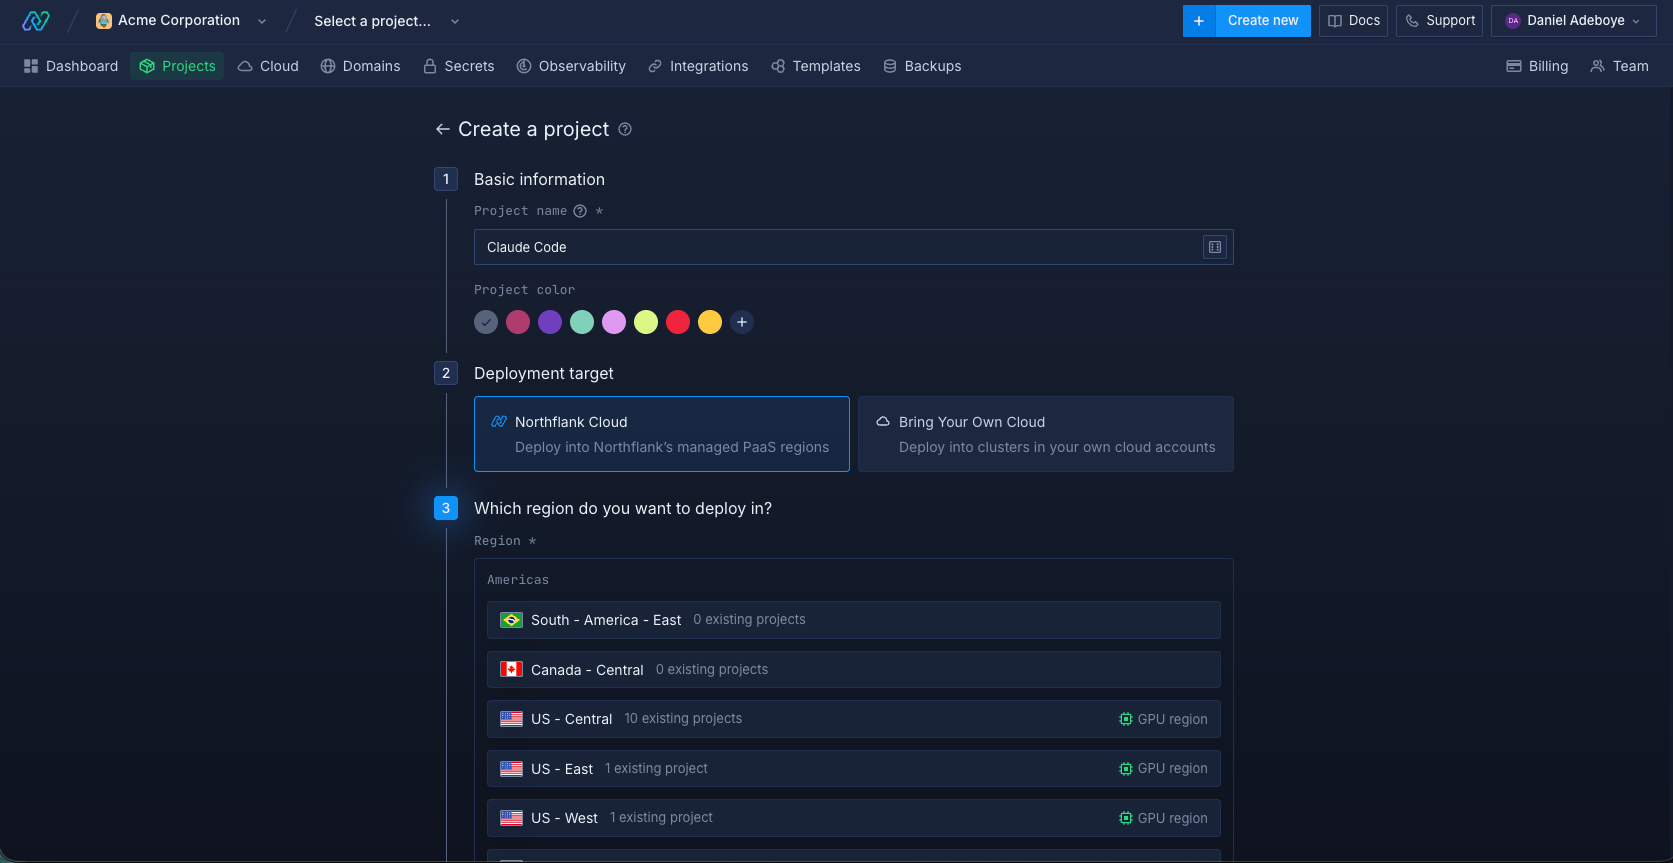The width and height of the screenshot is (1673, 863).
Task: Pick the red project color
Action: tap(678, 322)
